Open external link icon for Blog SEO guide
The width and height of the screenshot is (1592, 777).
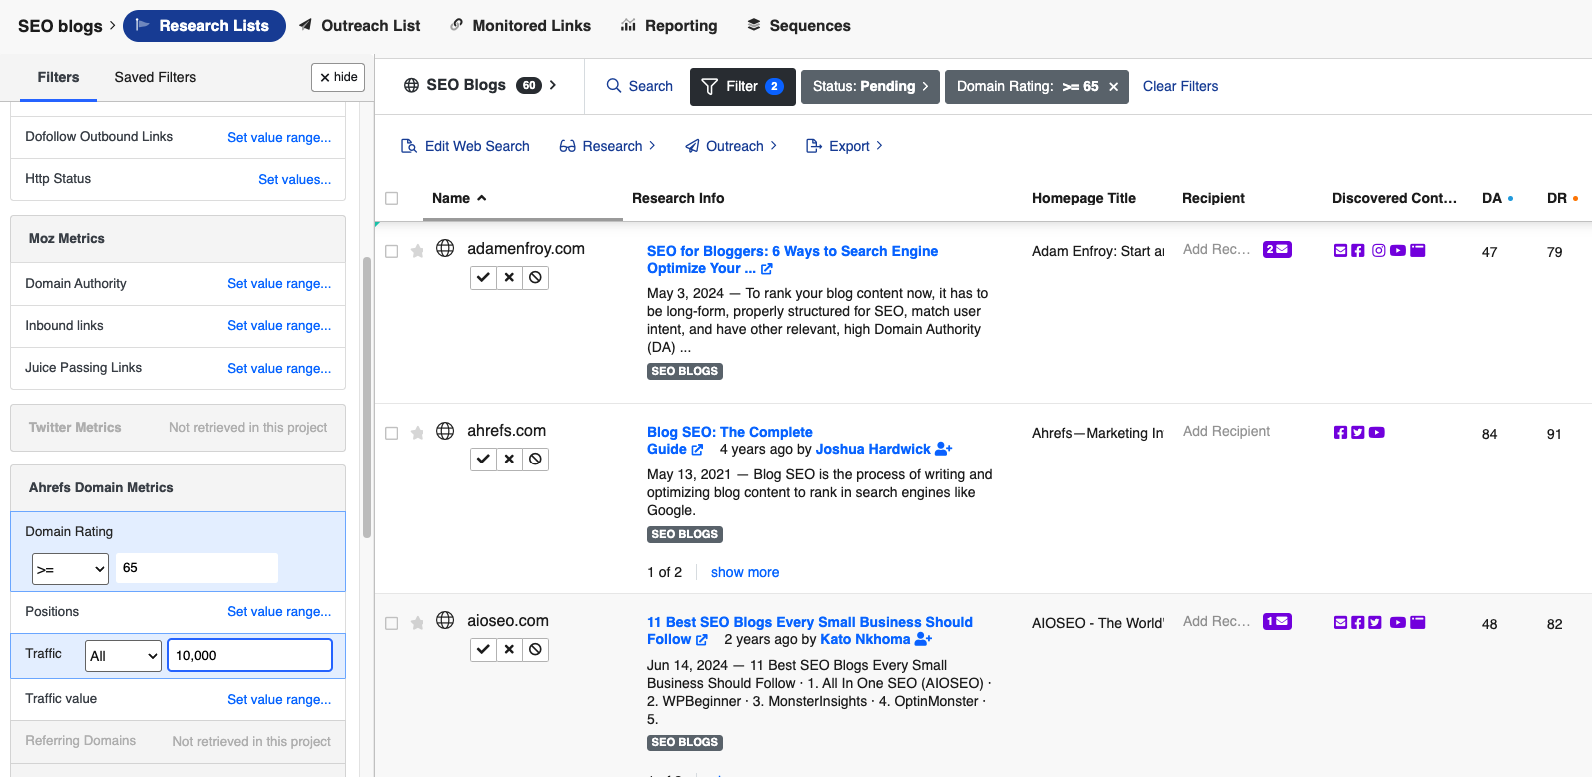(697, 450)
